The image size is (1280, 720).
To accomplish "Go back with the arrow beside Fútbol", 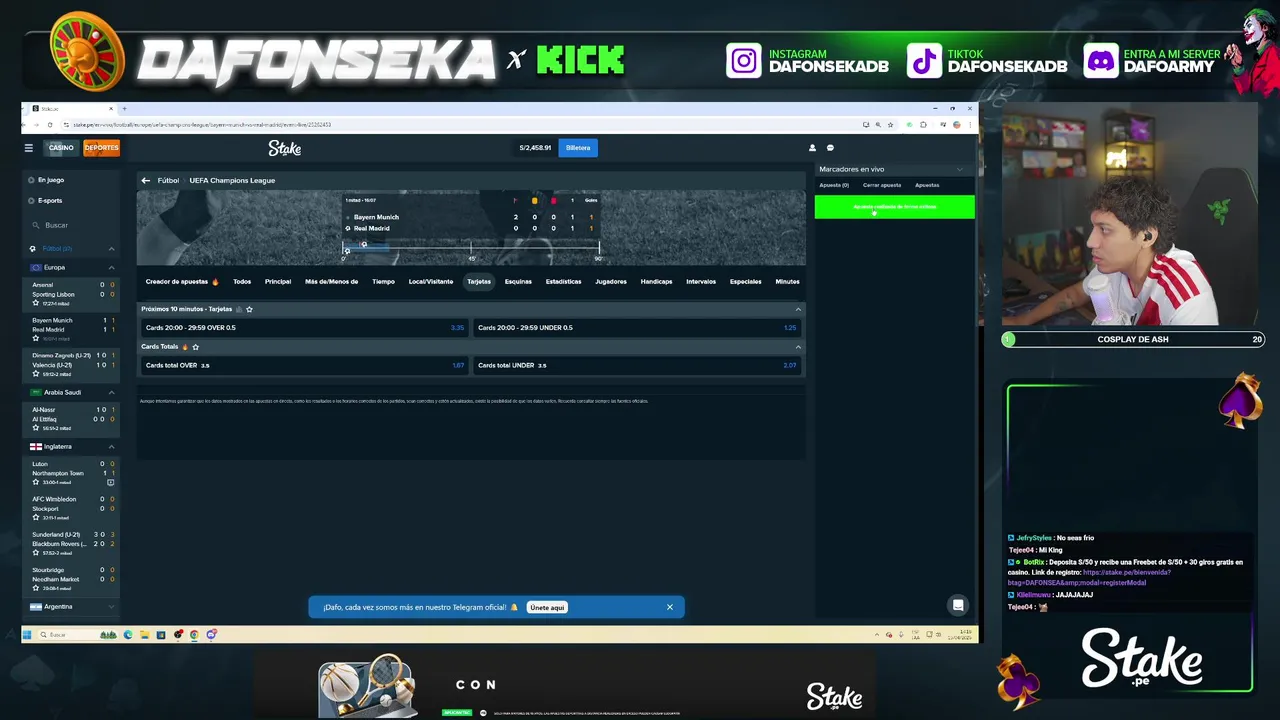I will tap(146, 180).
